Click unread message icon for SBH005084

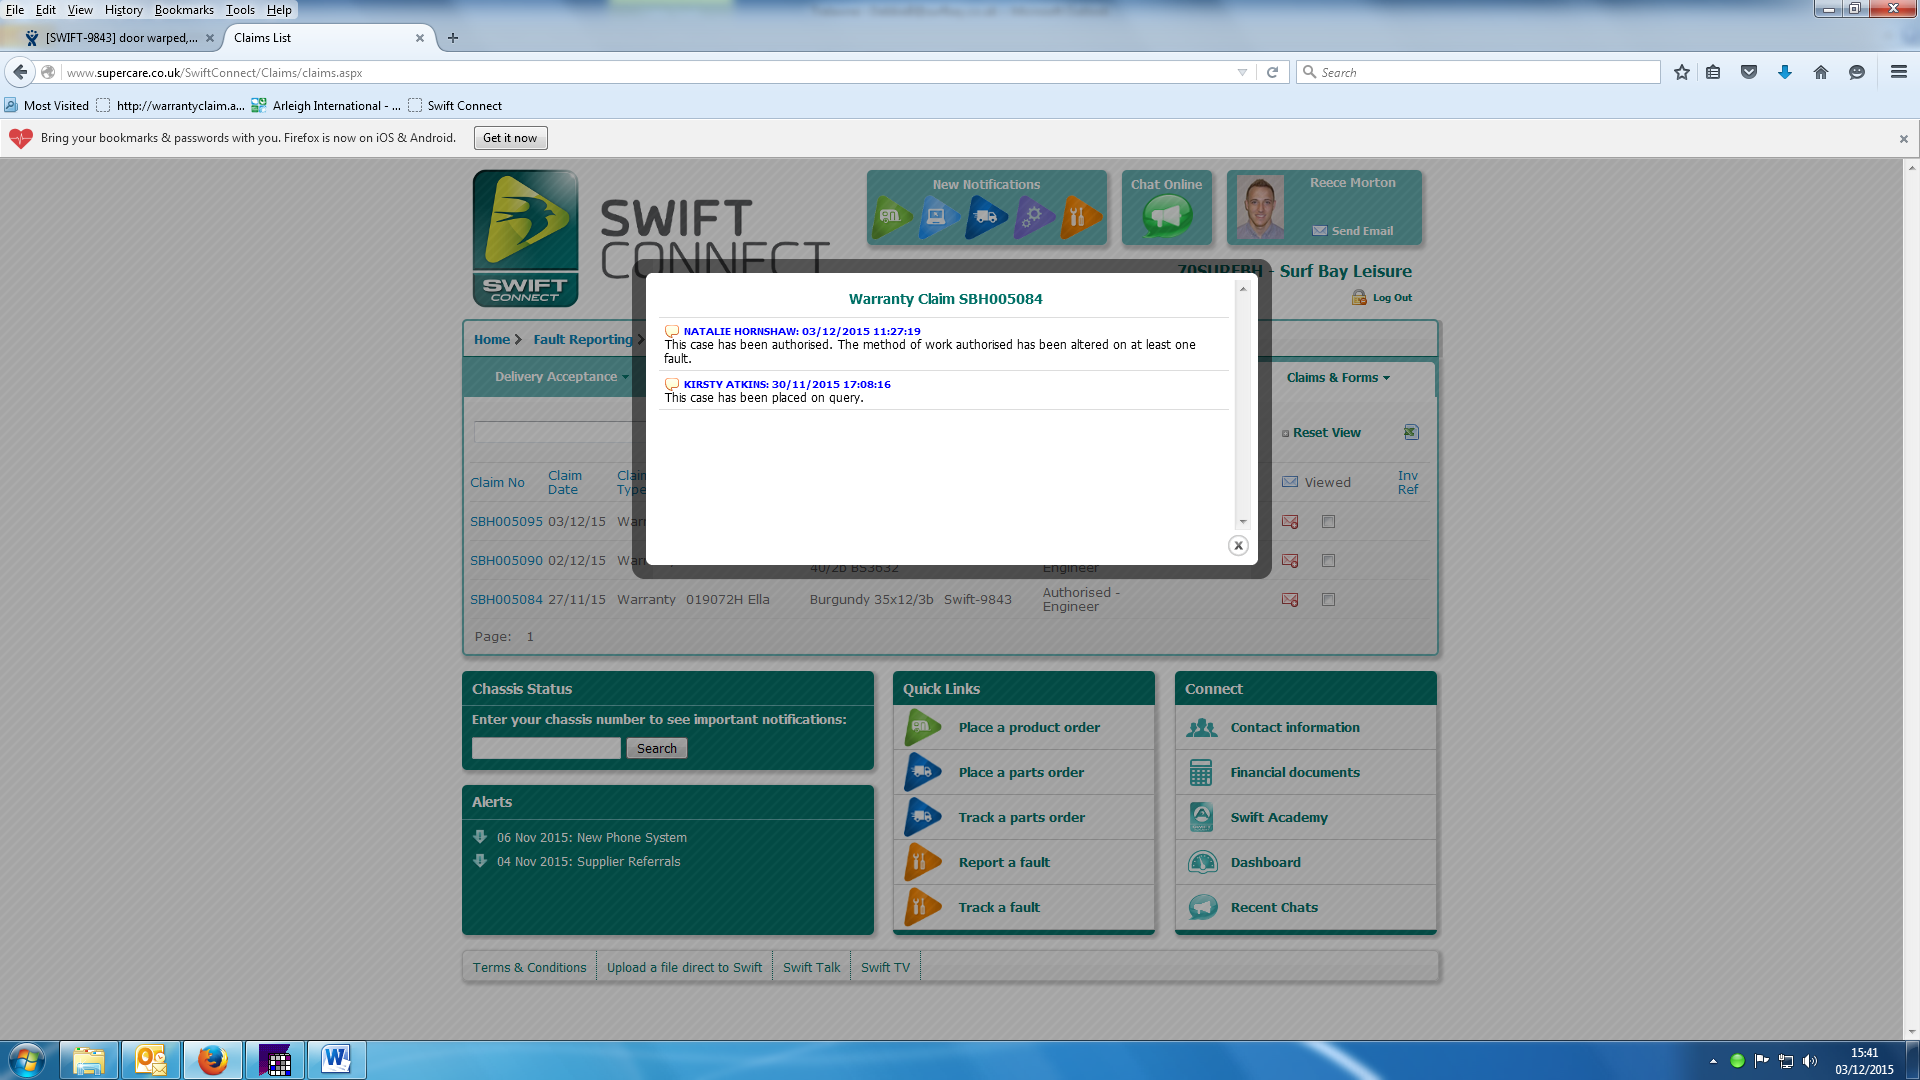(1290, 600)
